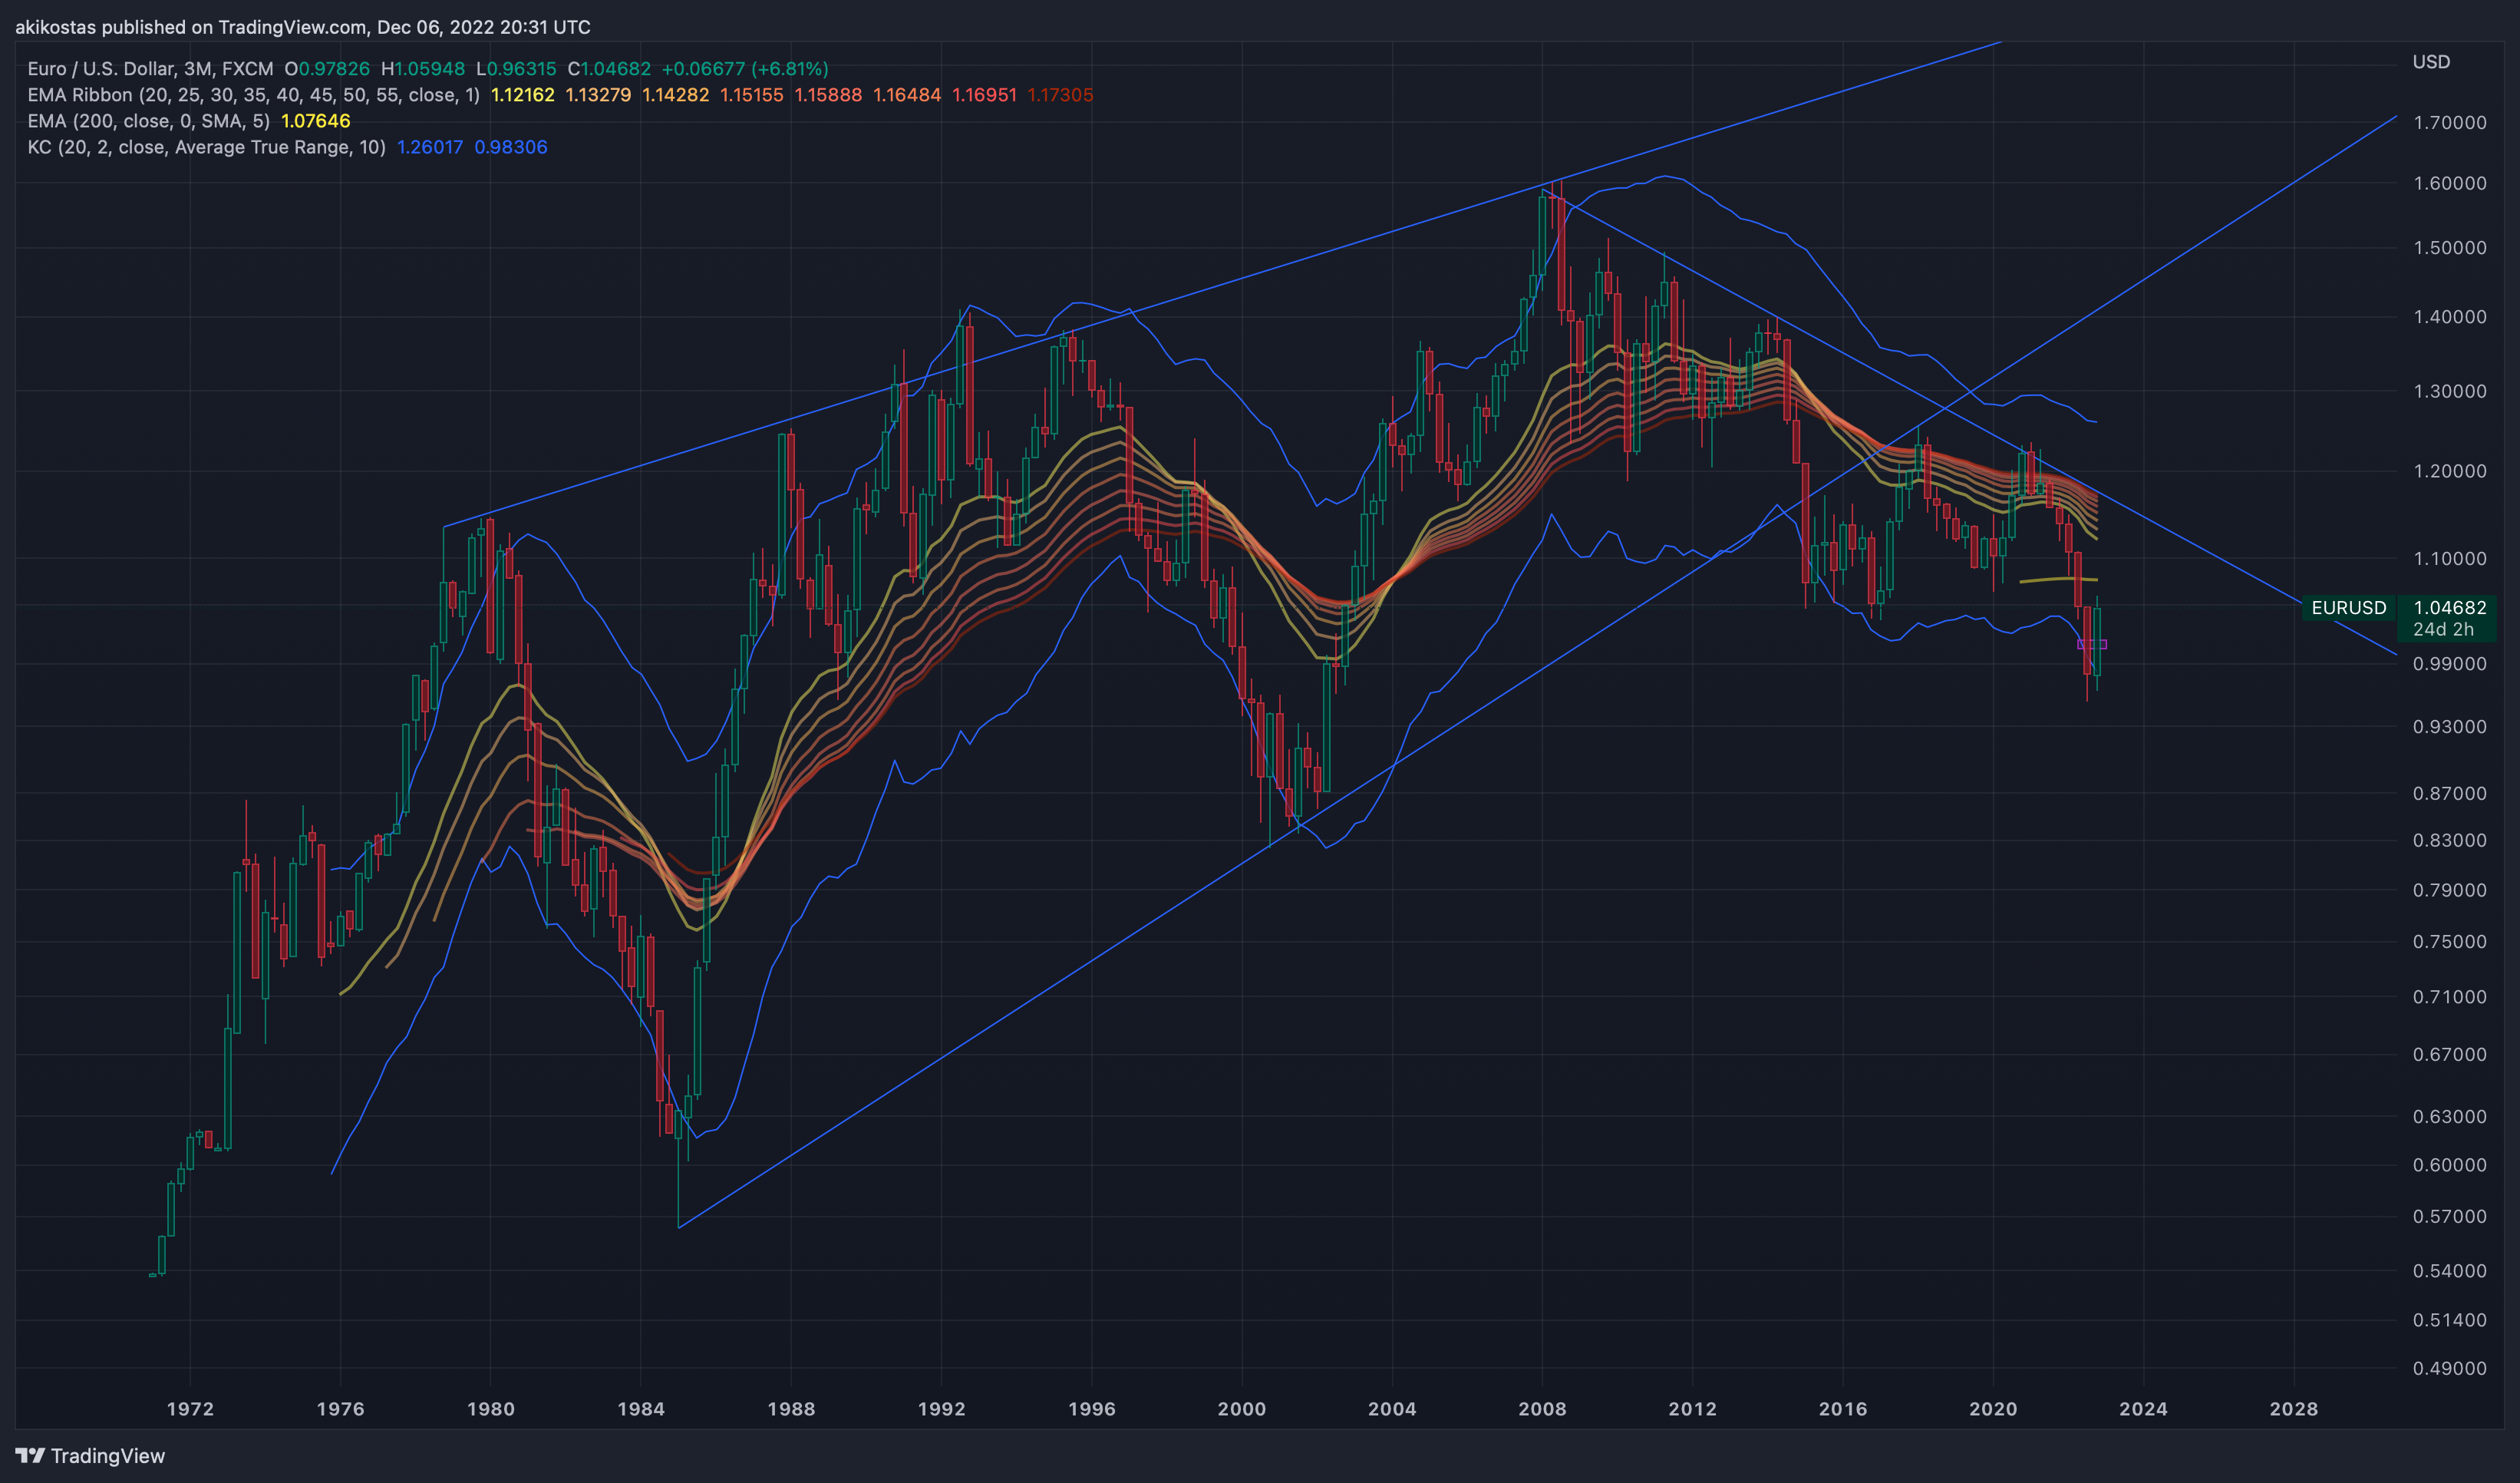Click the 2016 time axis label
The height and width of the screenshot is (1483, 2520).
(x=1843, y=1409)
